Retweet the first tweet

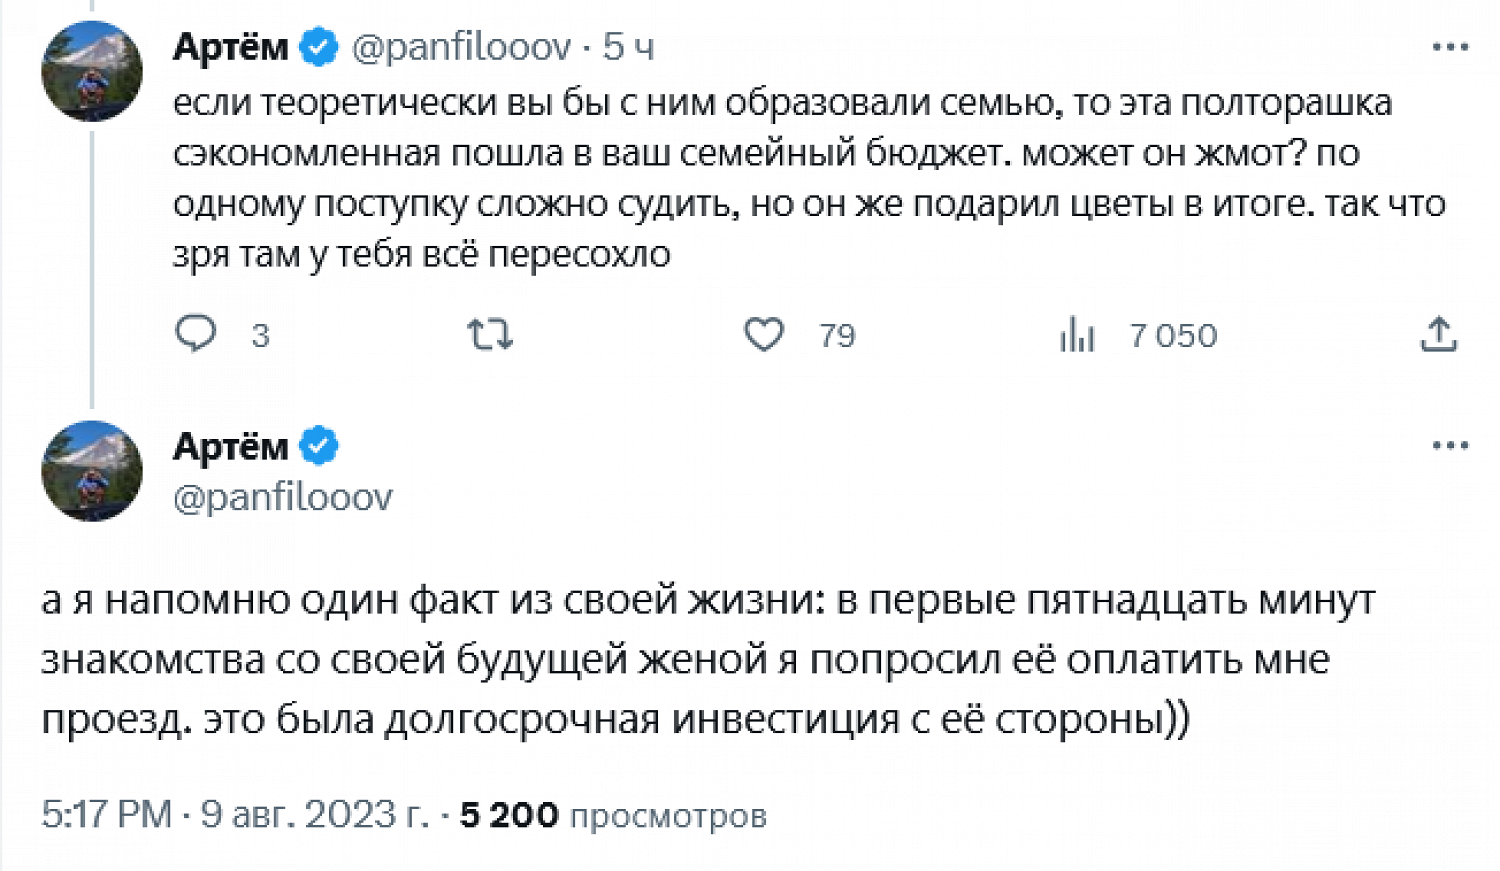click(490, 334)
